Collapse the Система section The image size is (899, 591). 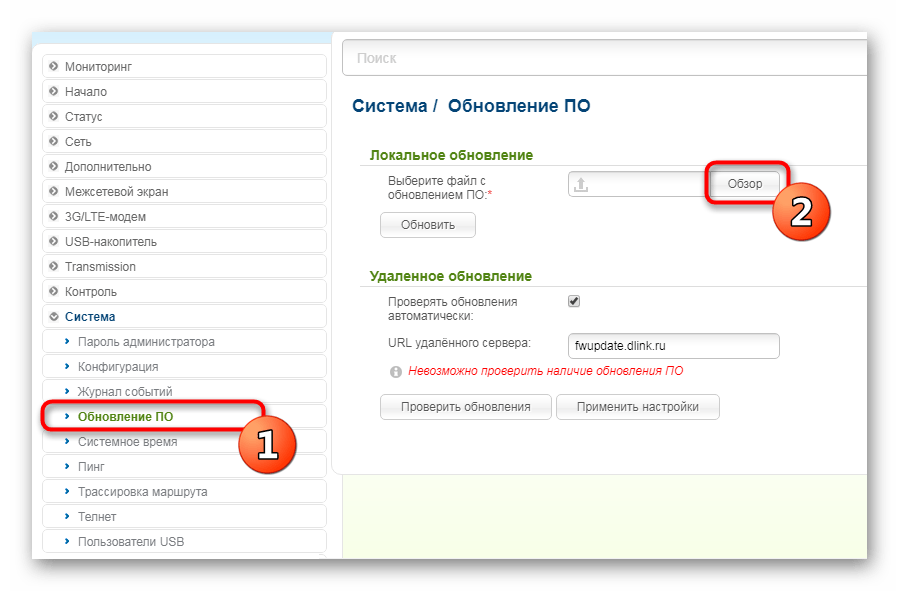pyautogui.click(x=89, y=317)
